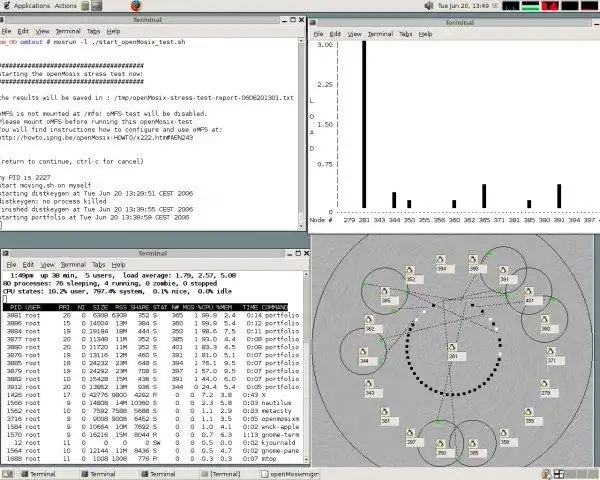This screenshot has height=480, width=600.
Task: Restore the minimized [Terminal] taskbar button
Action: click(x=225, y=474)
